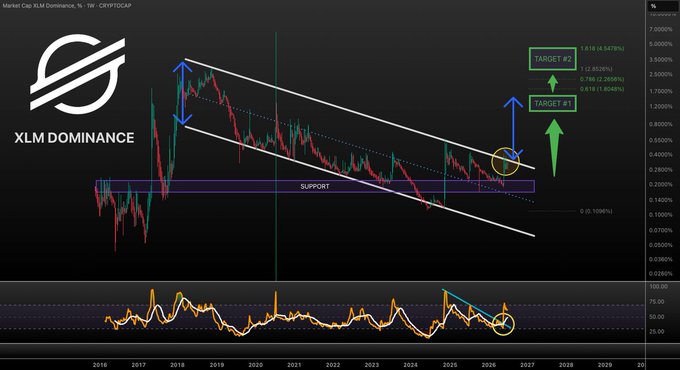This screenshot has width=680, height=370.
Task: Select the 0.0360% price axis label
Action: click(x=660, y=259)
